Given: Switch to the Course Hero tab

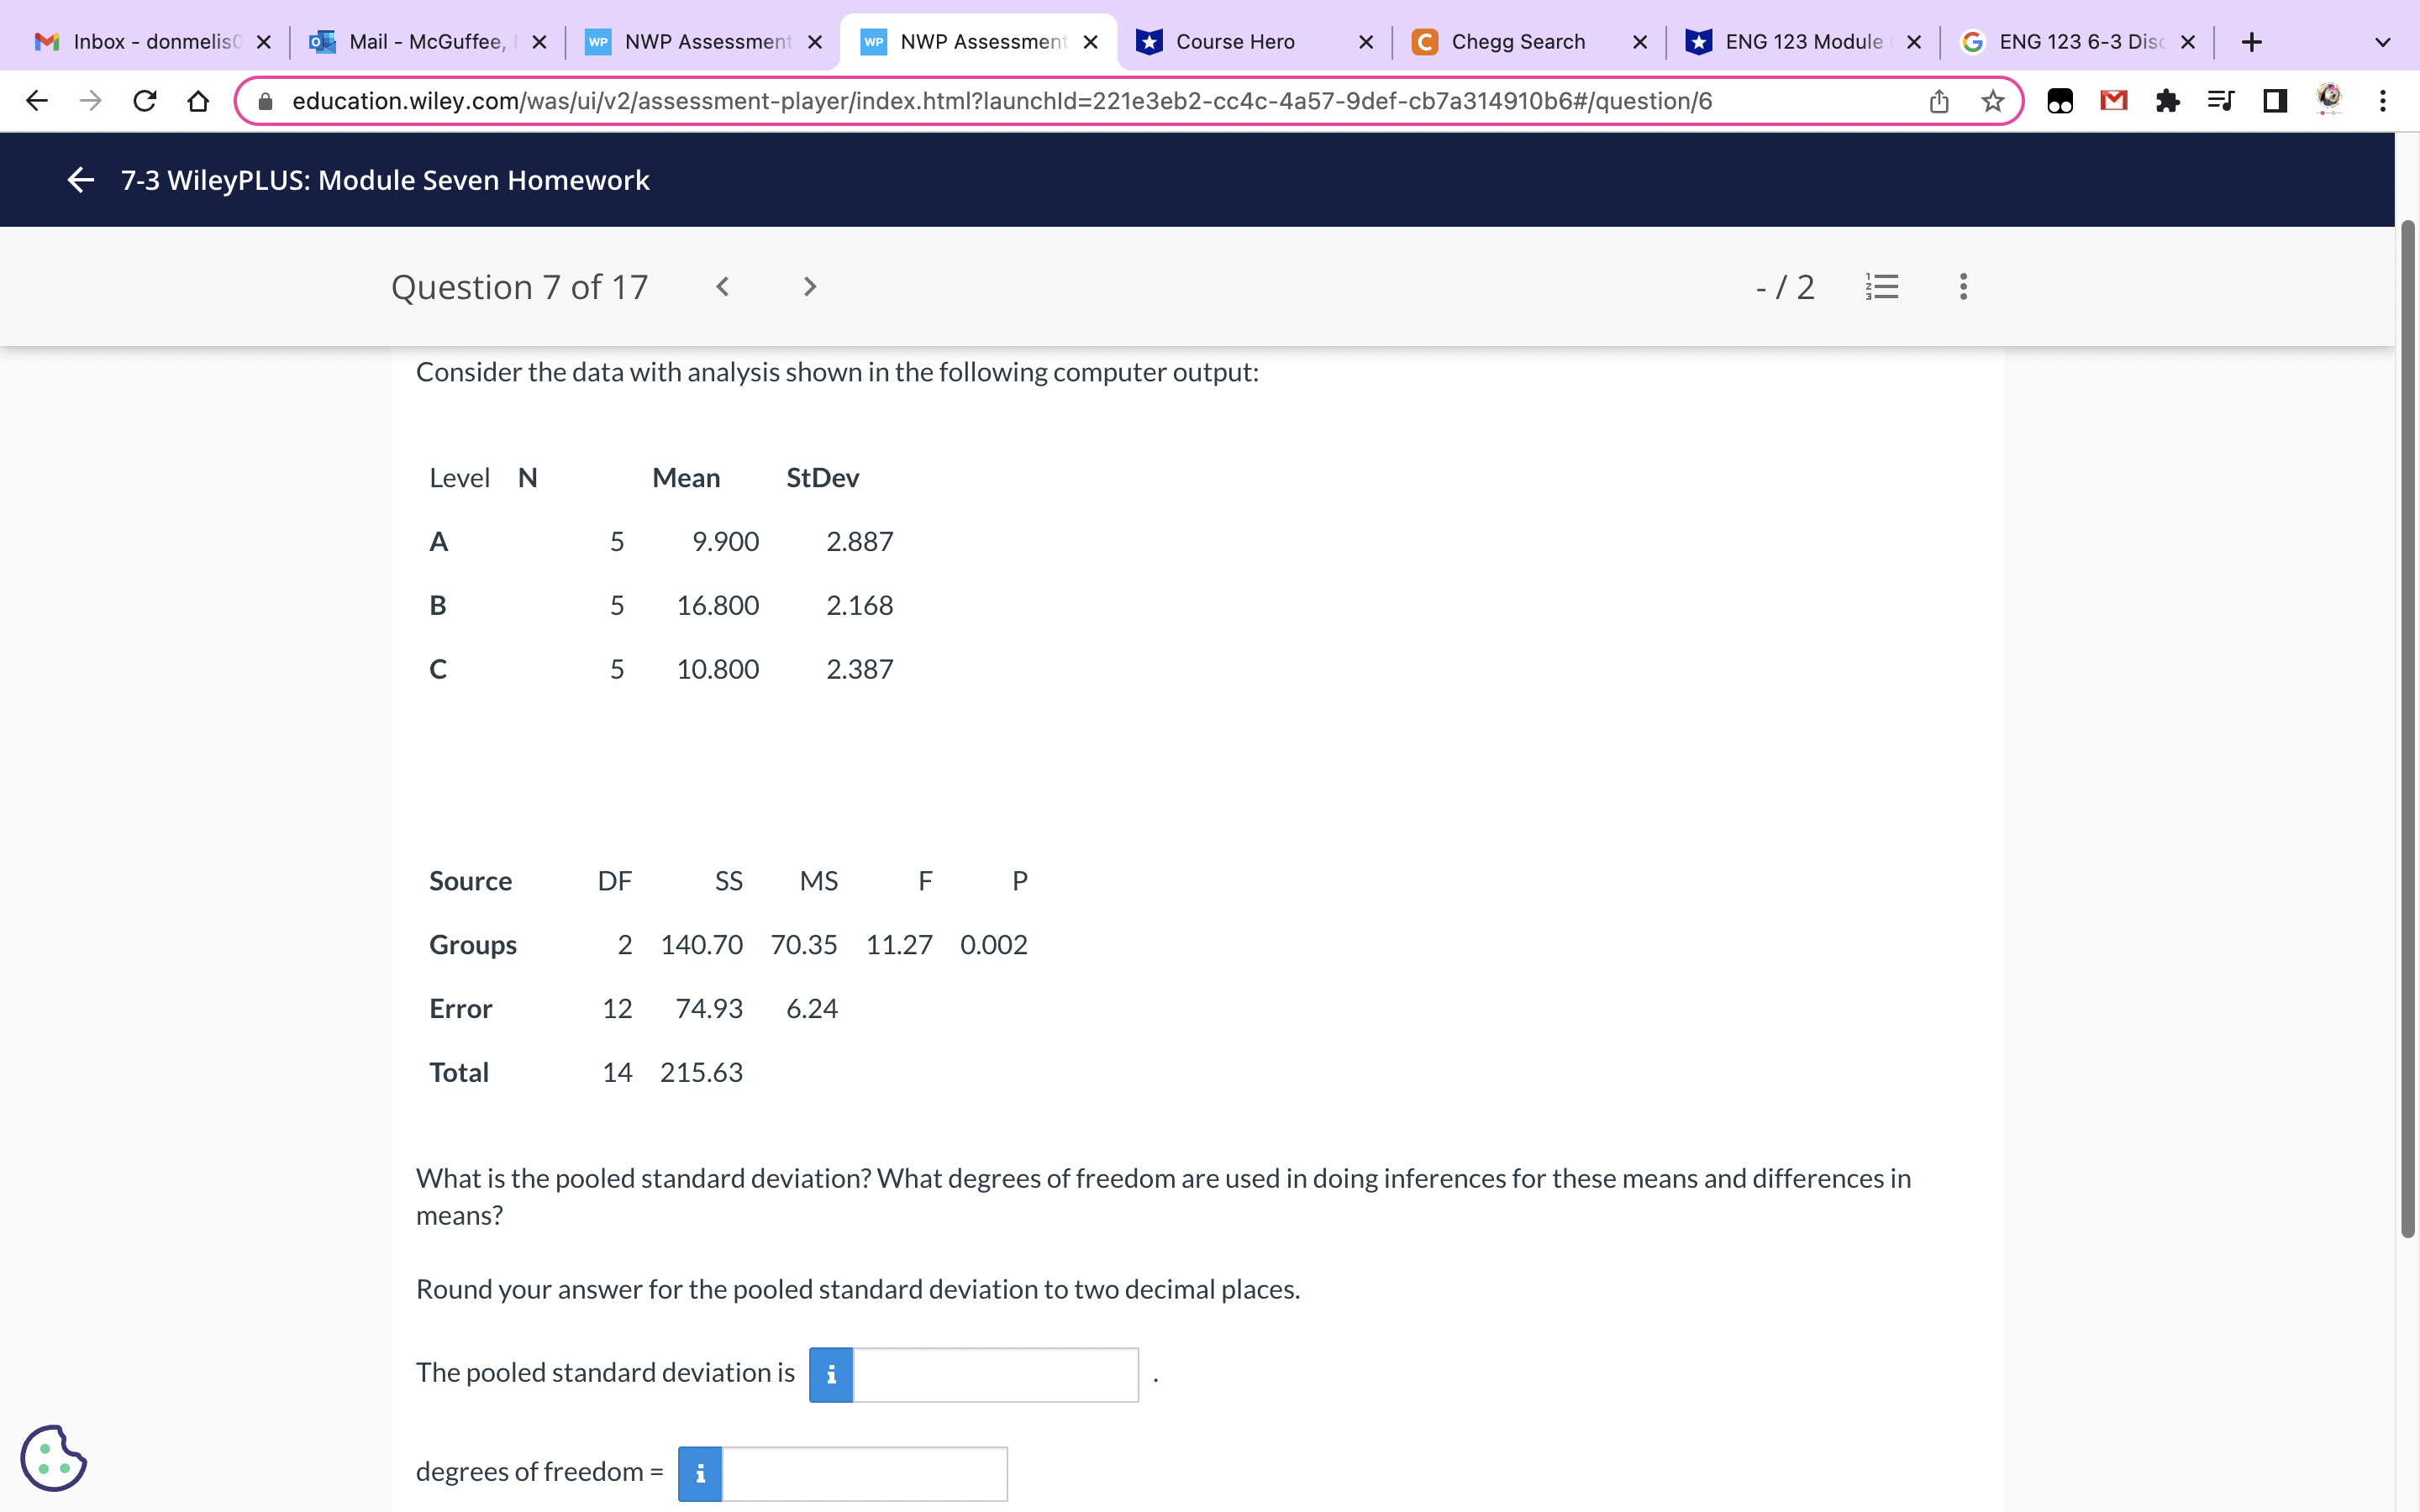Looking at the screenshot, I should [1235, 42].
